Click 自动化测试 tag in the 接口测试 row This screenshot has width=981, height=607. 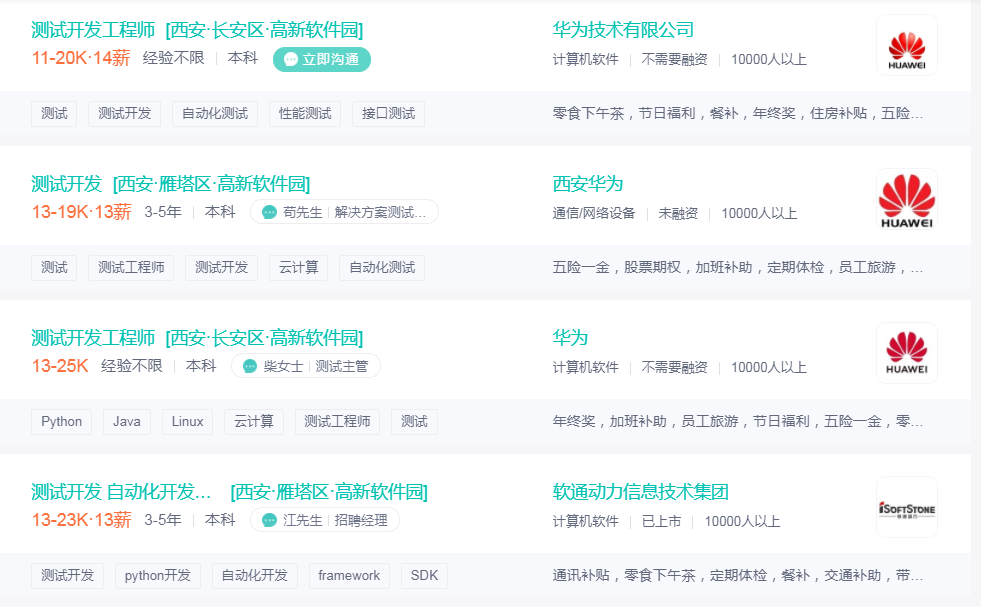[215, 114]
